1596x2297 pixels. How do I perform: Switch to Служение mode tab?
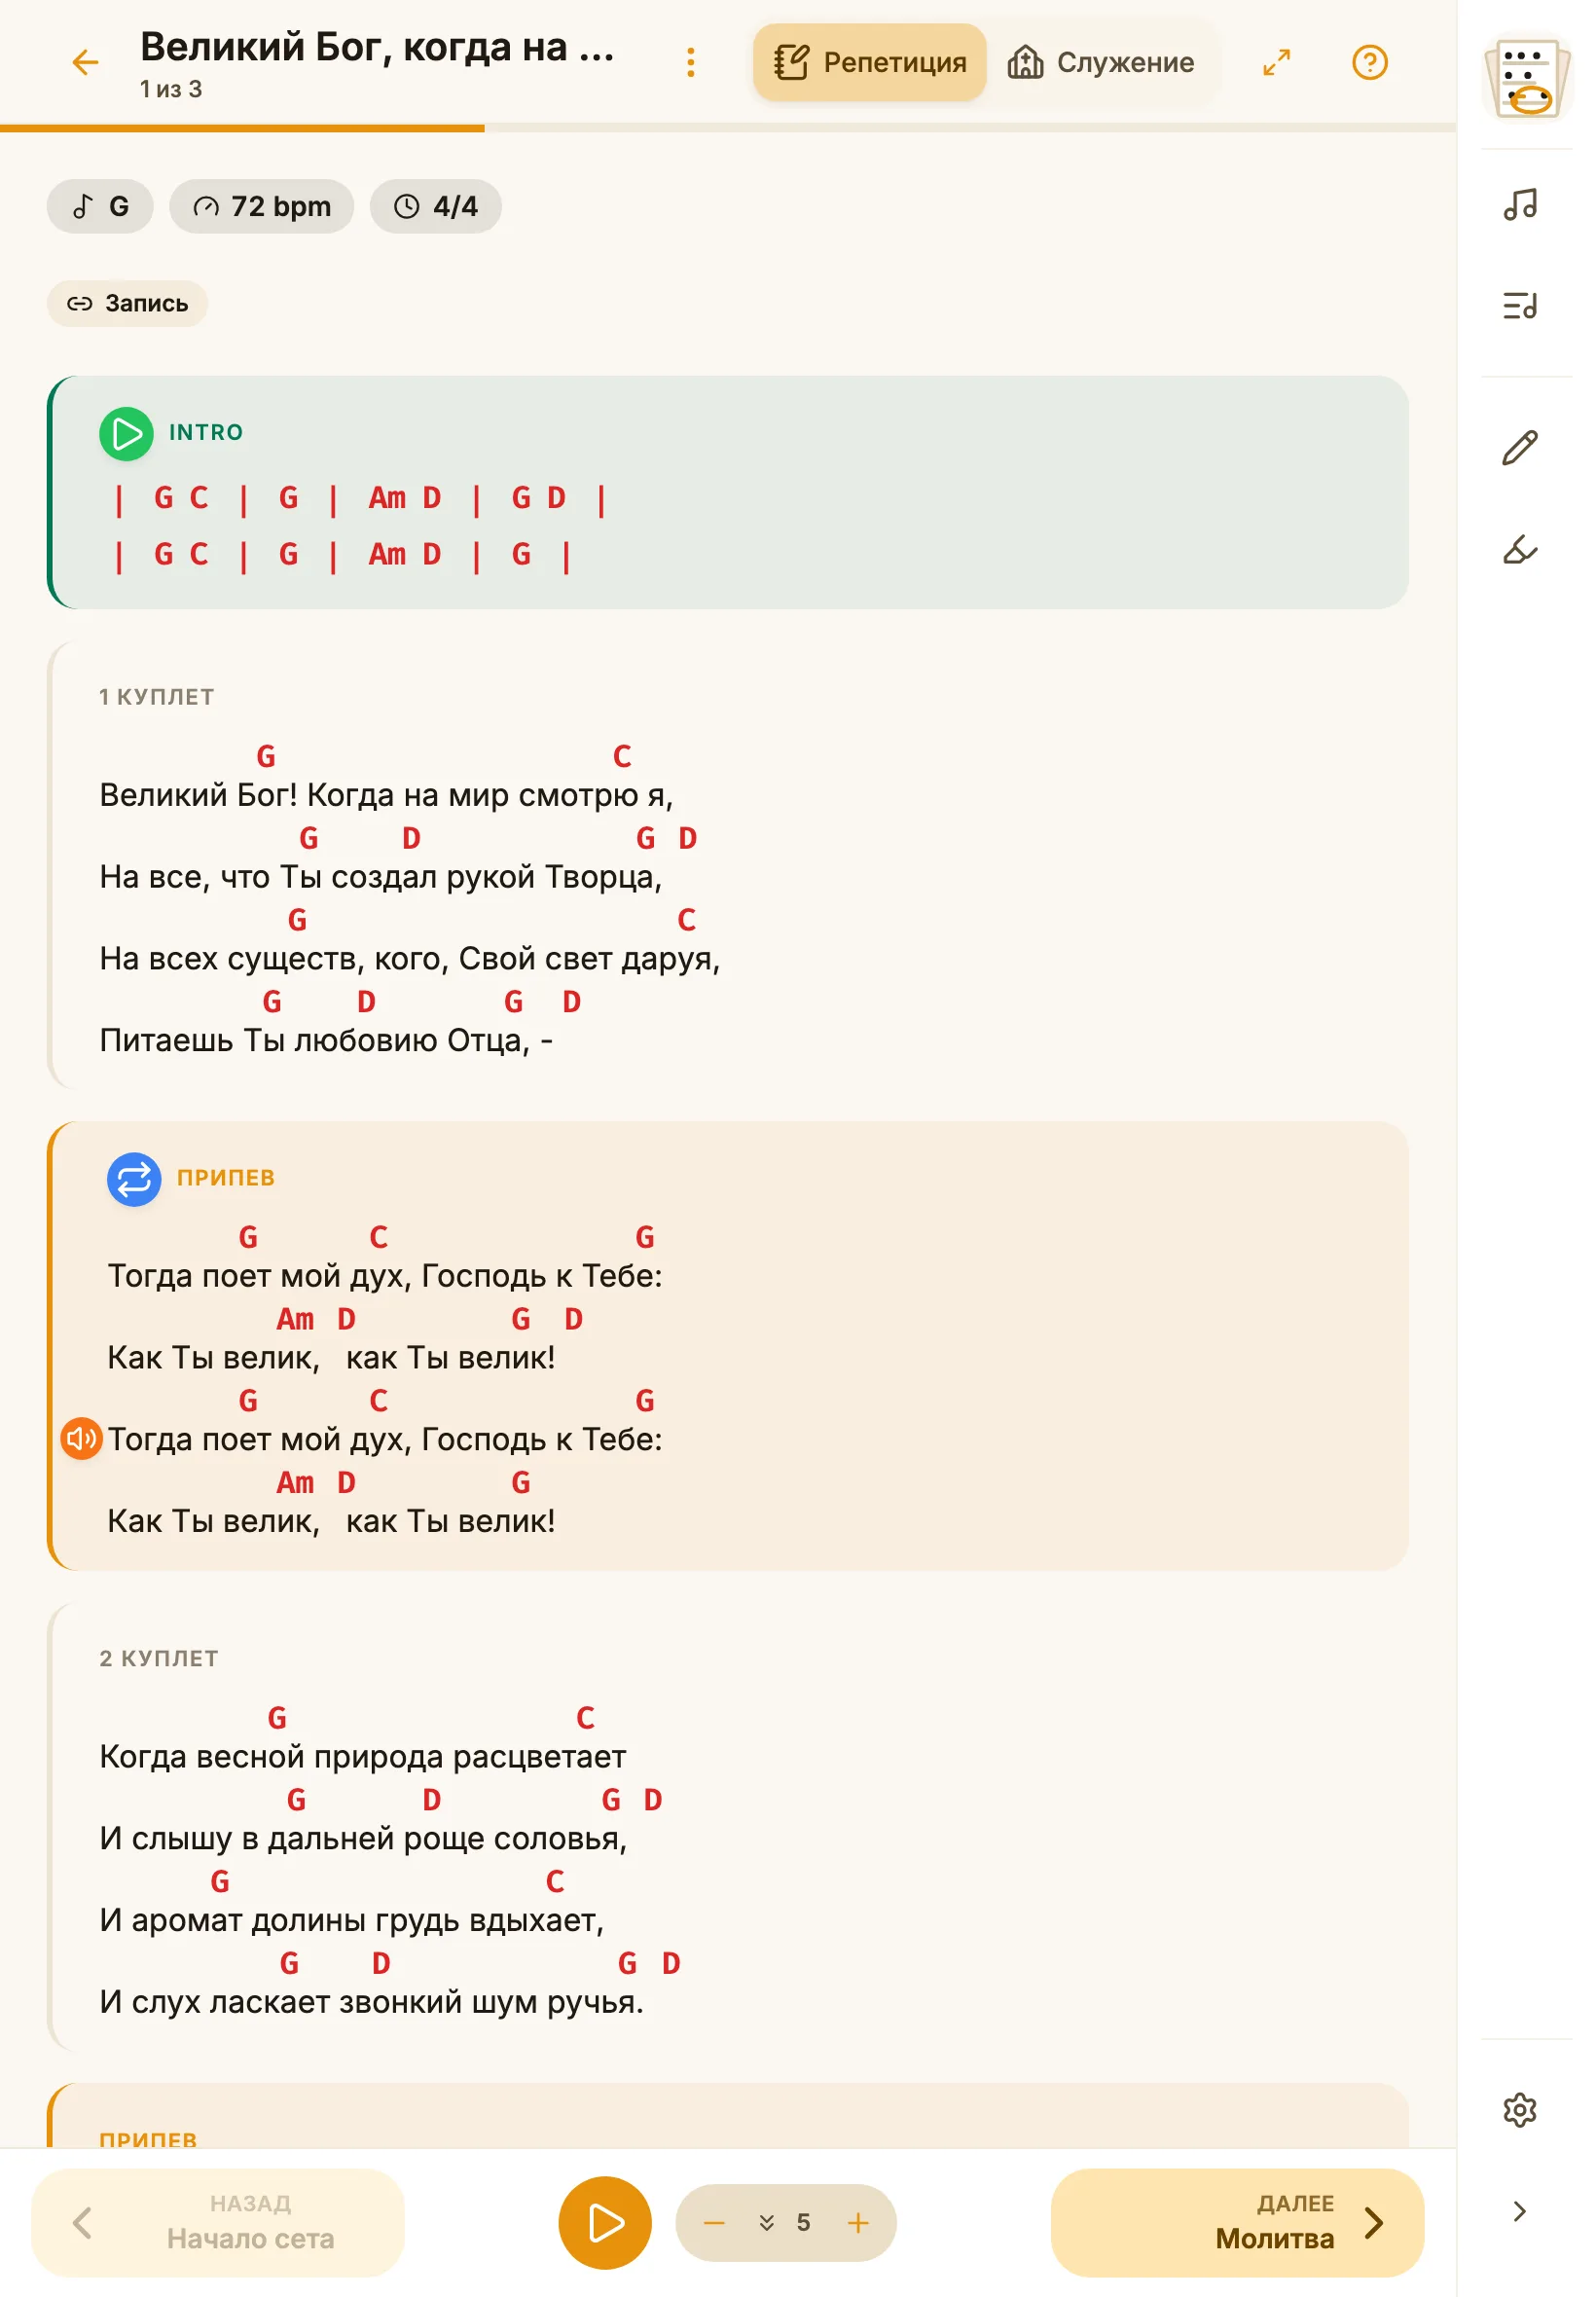pos(1102,62)
